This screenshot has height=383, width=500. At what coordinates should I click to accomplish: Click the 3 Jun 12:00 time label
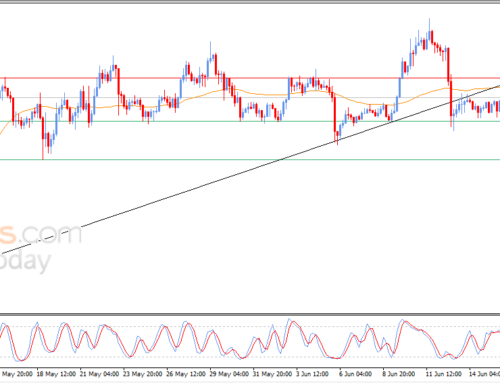click(312, 374)
